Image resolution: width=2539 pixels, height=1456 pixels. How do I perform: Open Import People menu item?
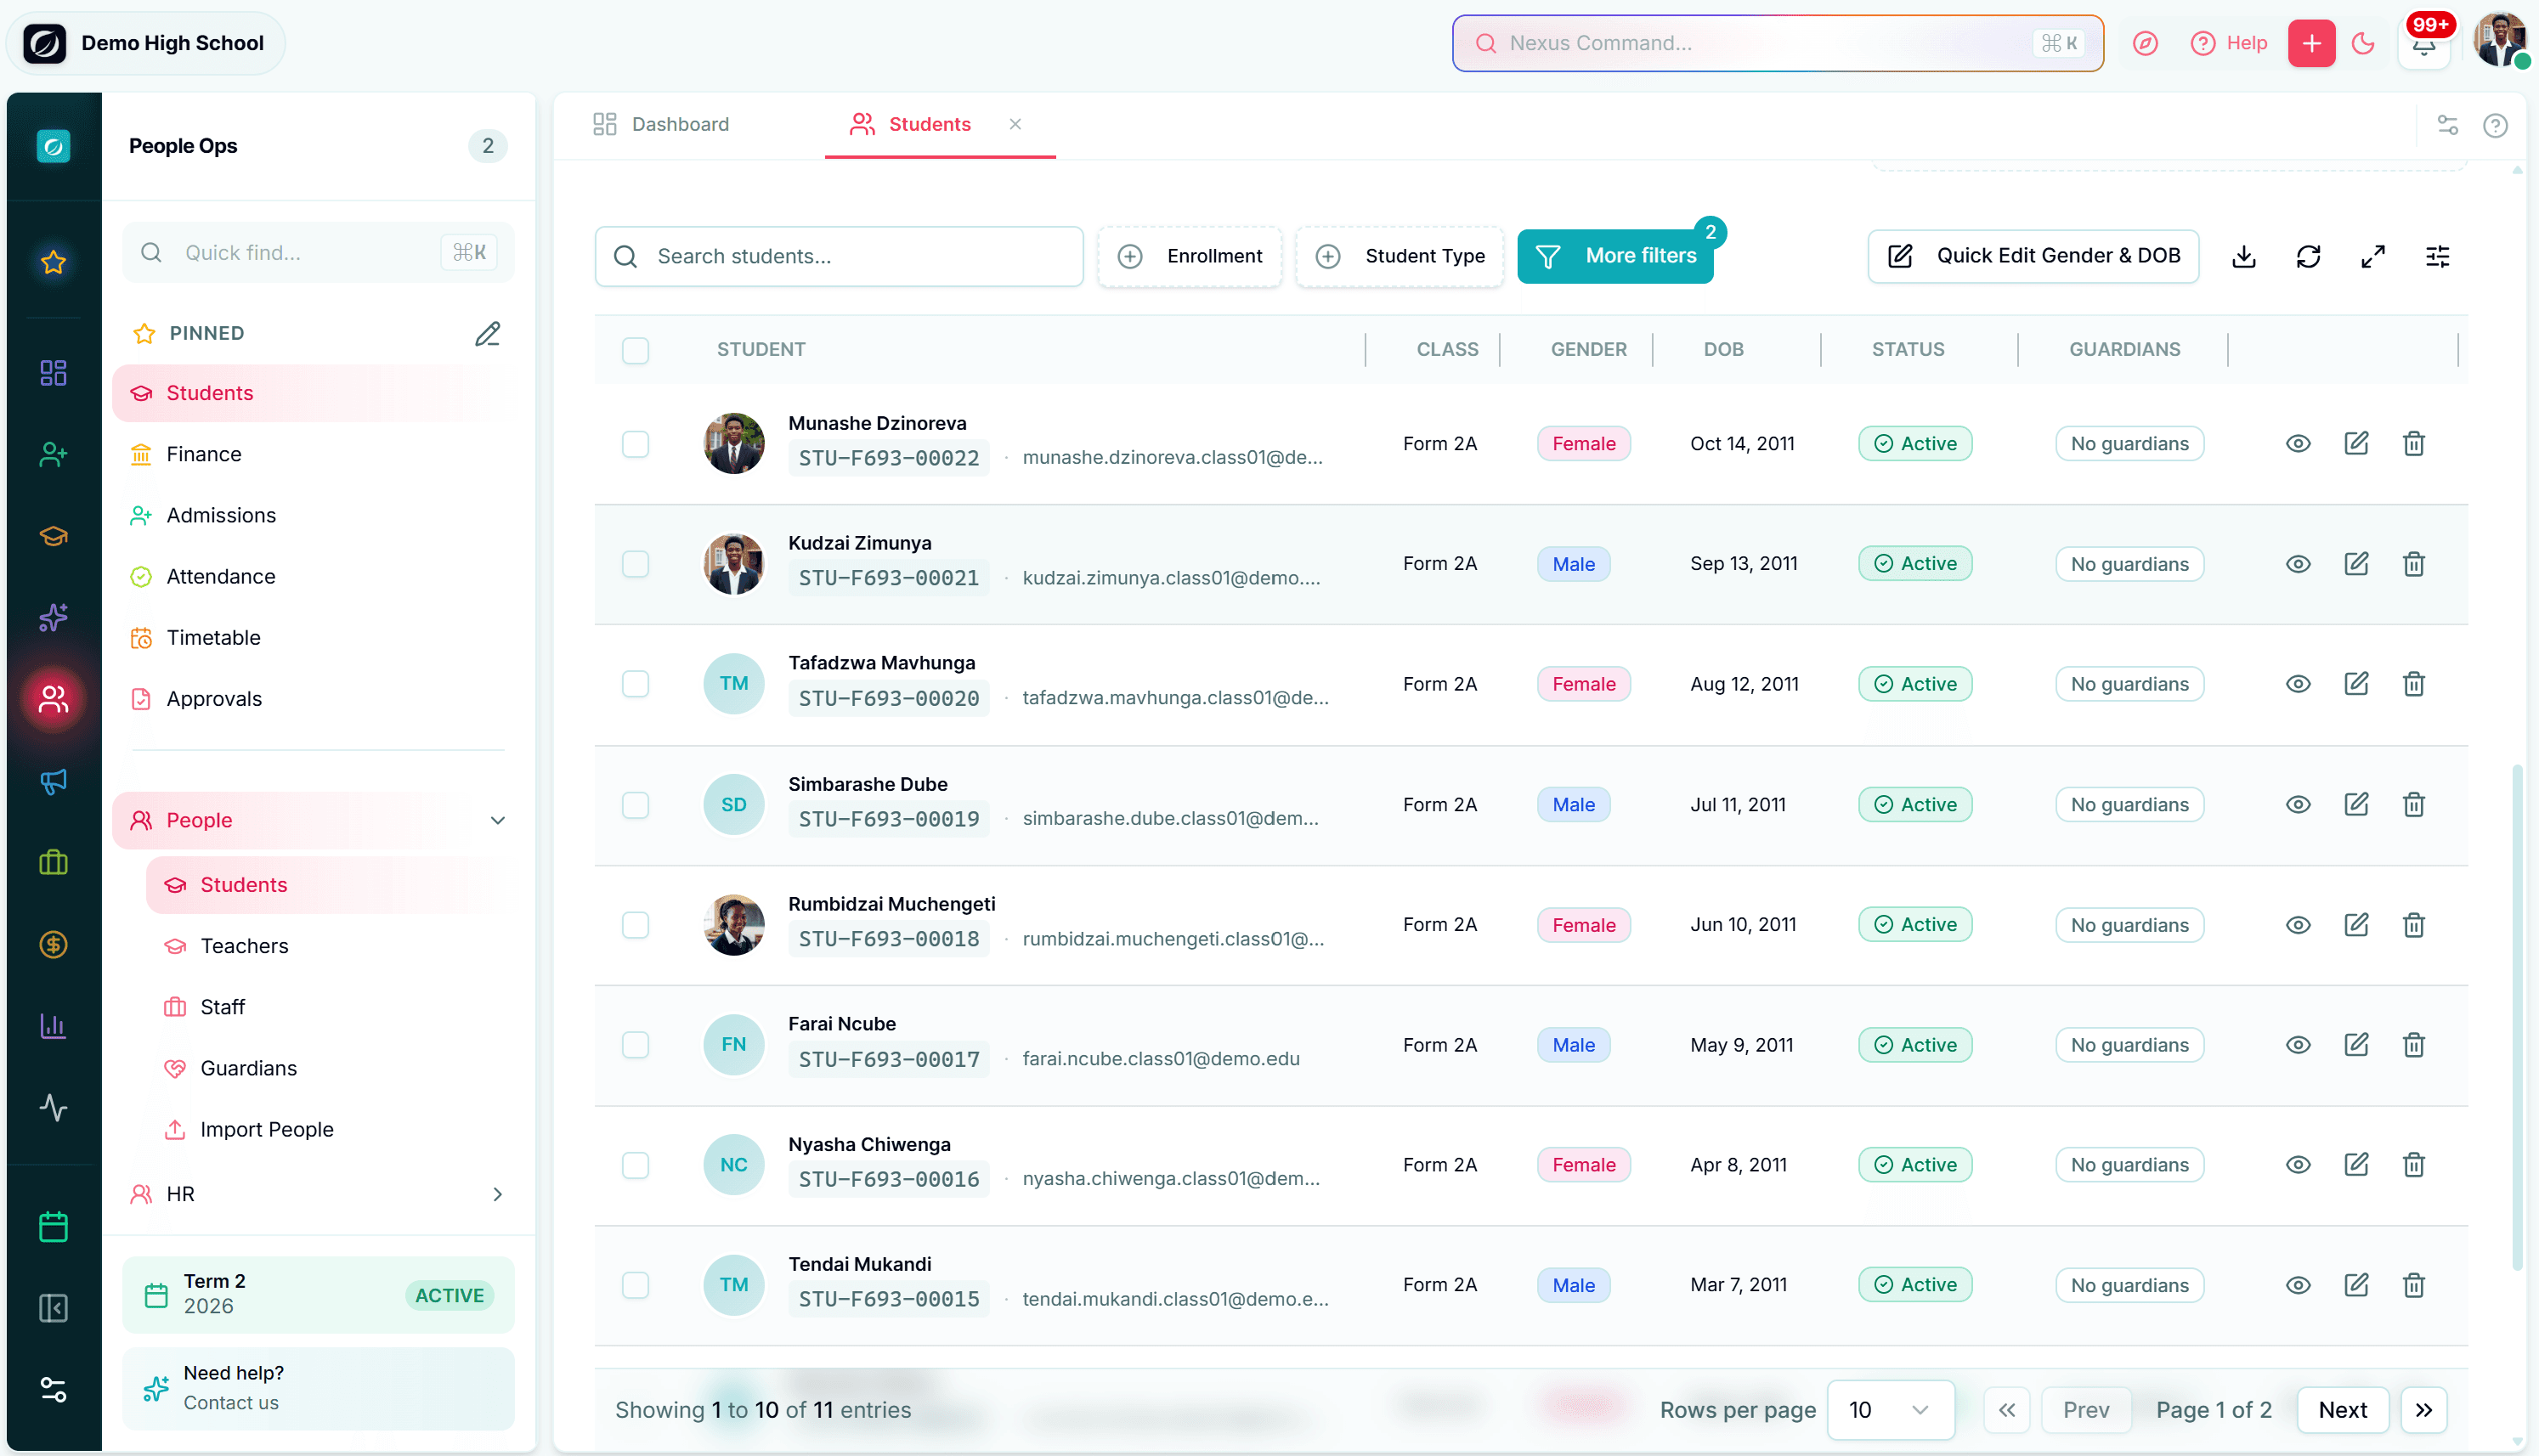pos(267,1129)
